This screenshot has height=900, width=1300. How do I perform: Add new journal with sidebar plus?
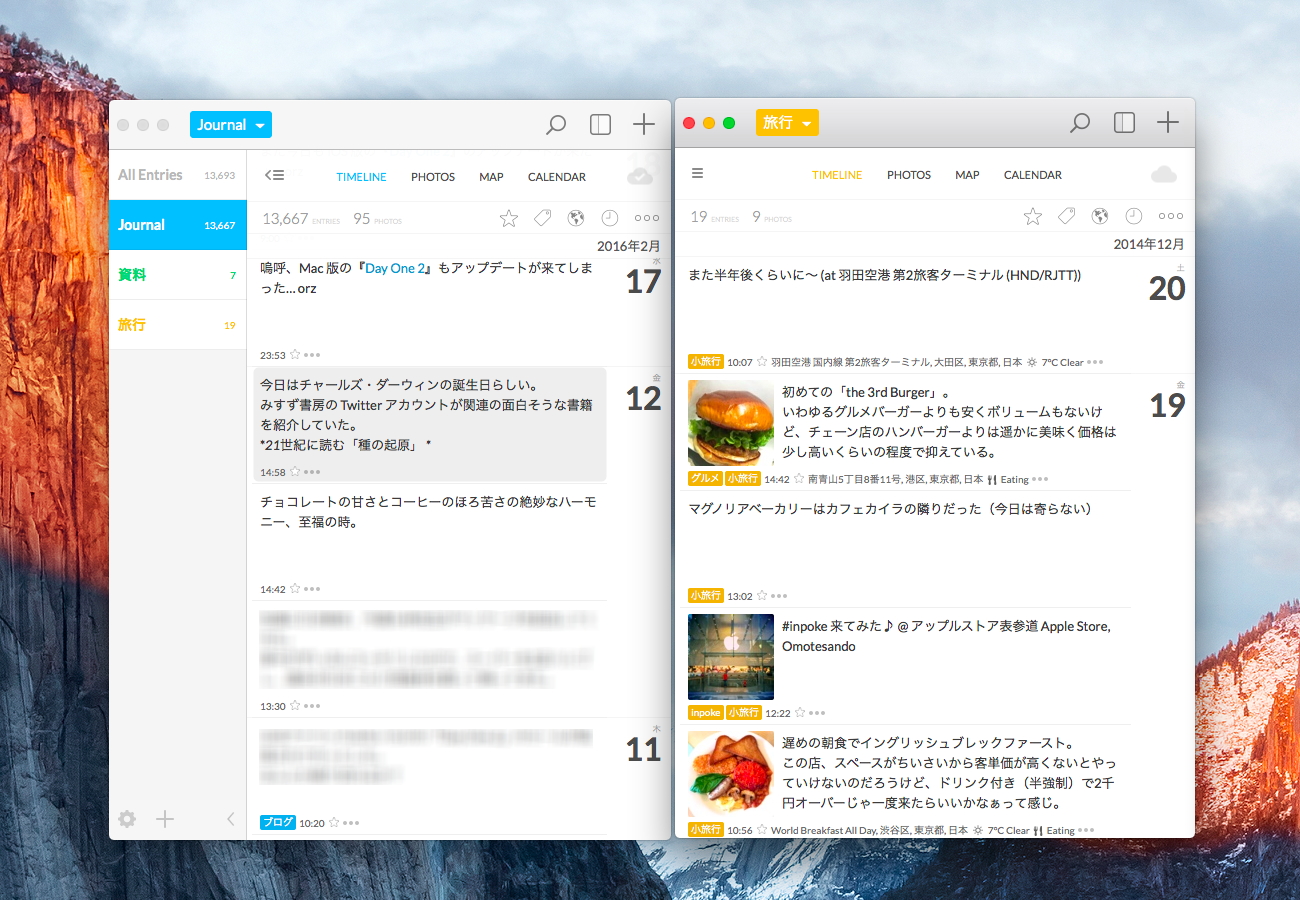[x=165, y=819]
